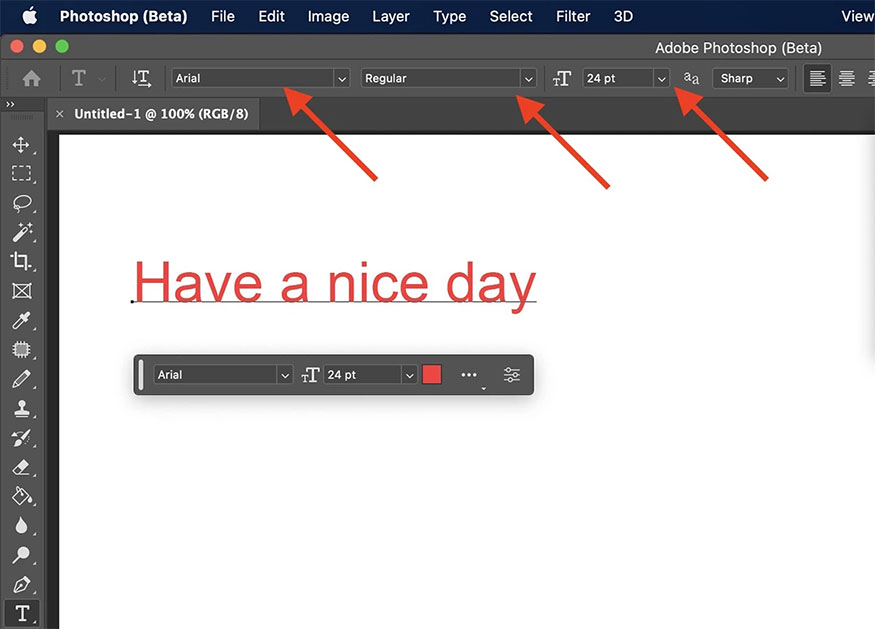Select the Move tool
The width and height of the screenshot is (875, 629).
coord(21,145)
